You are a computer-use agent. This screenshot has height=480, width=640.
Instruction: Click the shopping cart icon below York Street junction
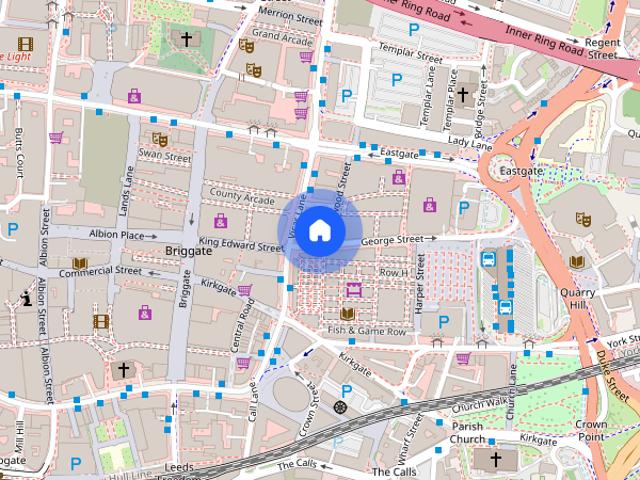(x=463, y=358)
